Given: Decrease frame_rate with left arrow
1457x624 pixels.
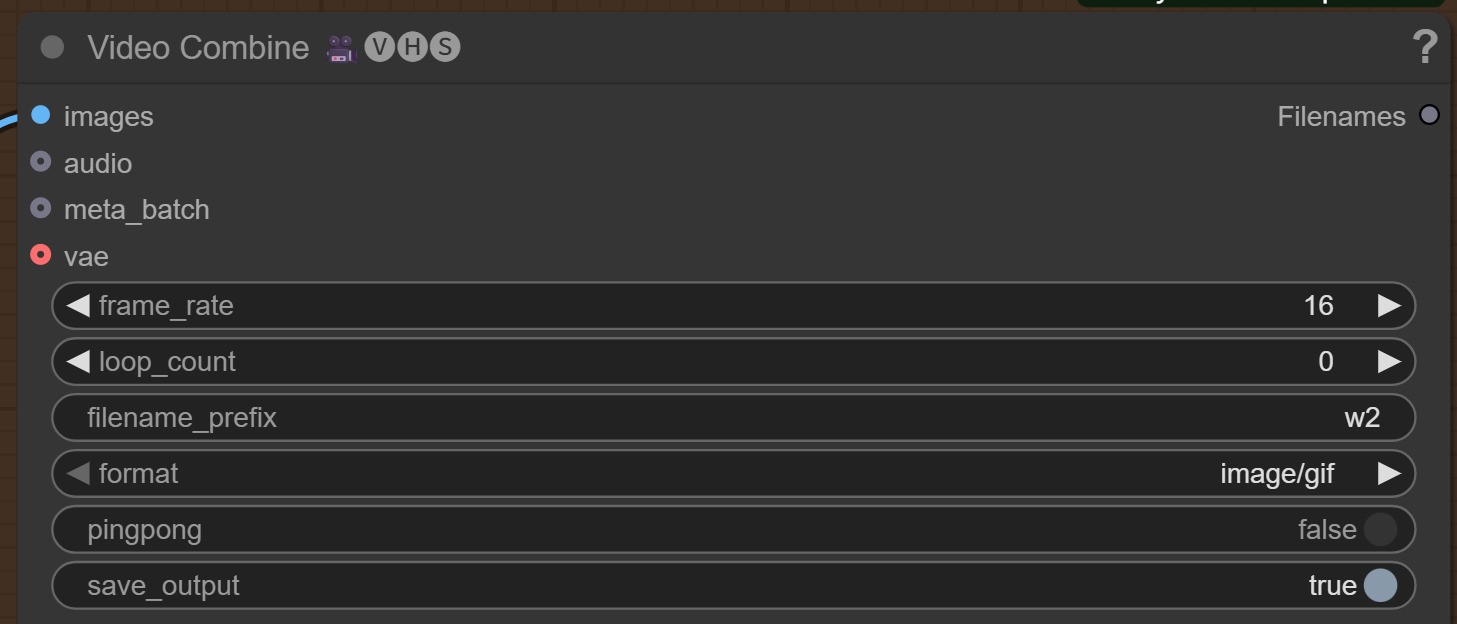Looking at the screenshot, I should point(78,305).
